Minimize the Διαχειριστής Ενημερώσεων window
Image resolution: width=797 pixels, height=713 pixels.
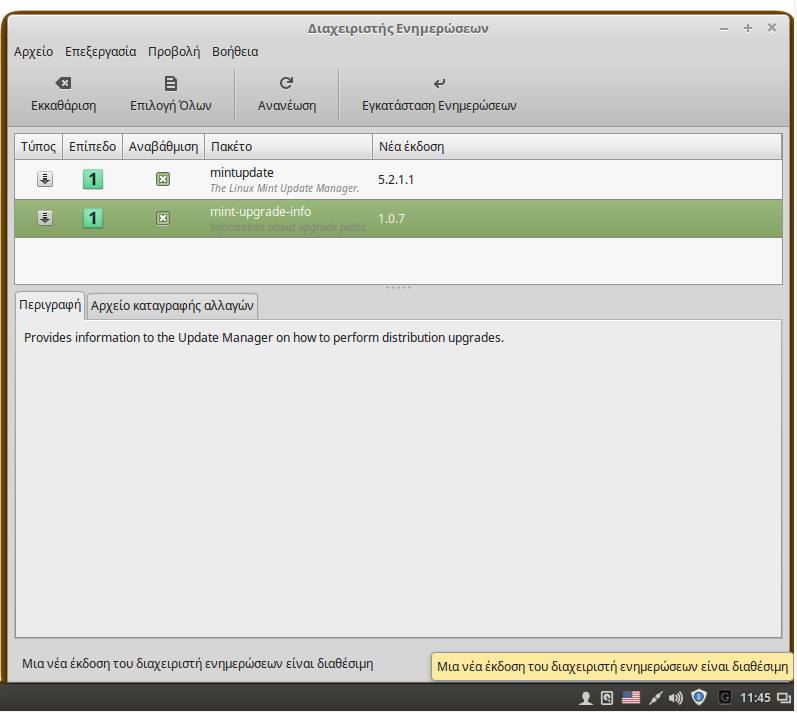(x=724, y=29)
